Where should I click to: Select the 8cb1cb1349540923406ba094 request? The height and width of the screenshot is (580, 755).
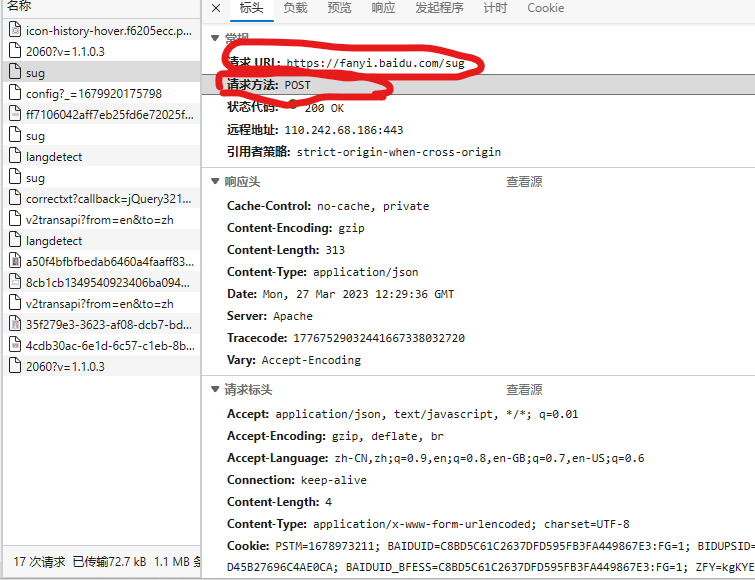click(101, 283)
